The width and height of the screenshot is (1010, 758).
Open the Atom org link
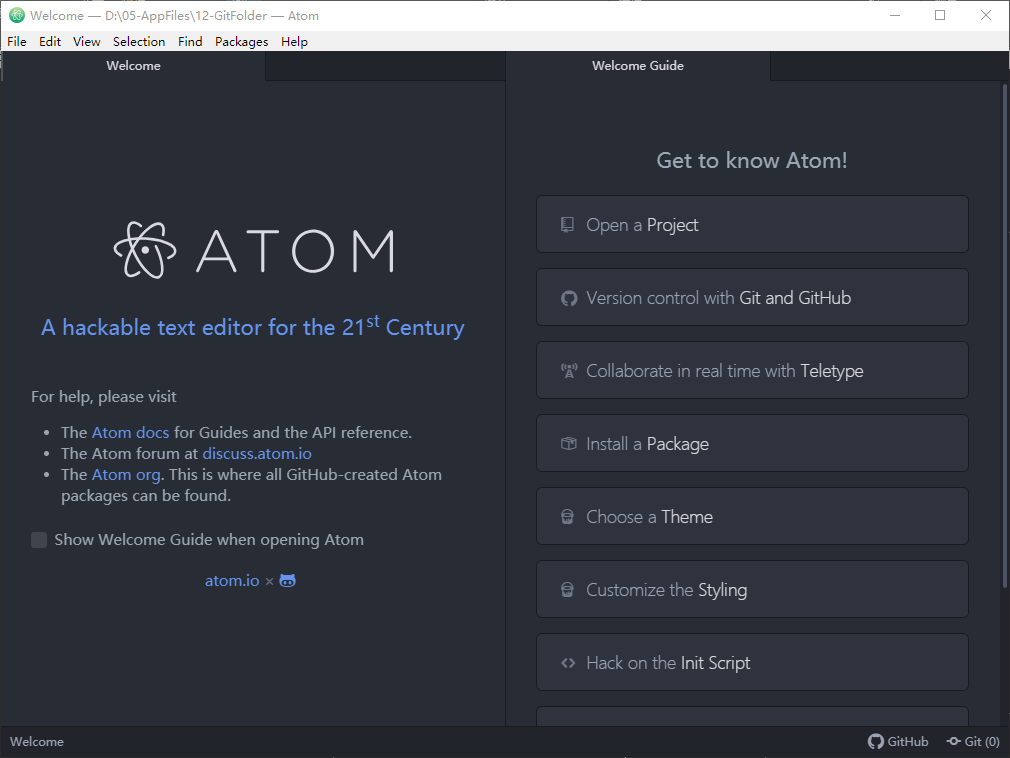point(126,475)
